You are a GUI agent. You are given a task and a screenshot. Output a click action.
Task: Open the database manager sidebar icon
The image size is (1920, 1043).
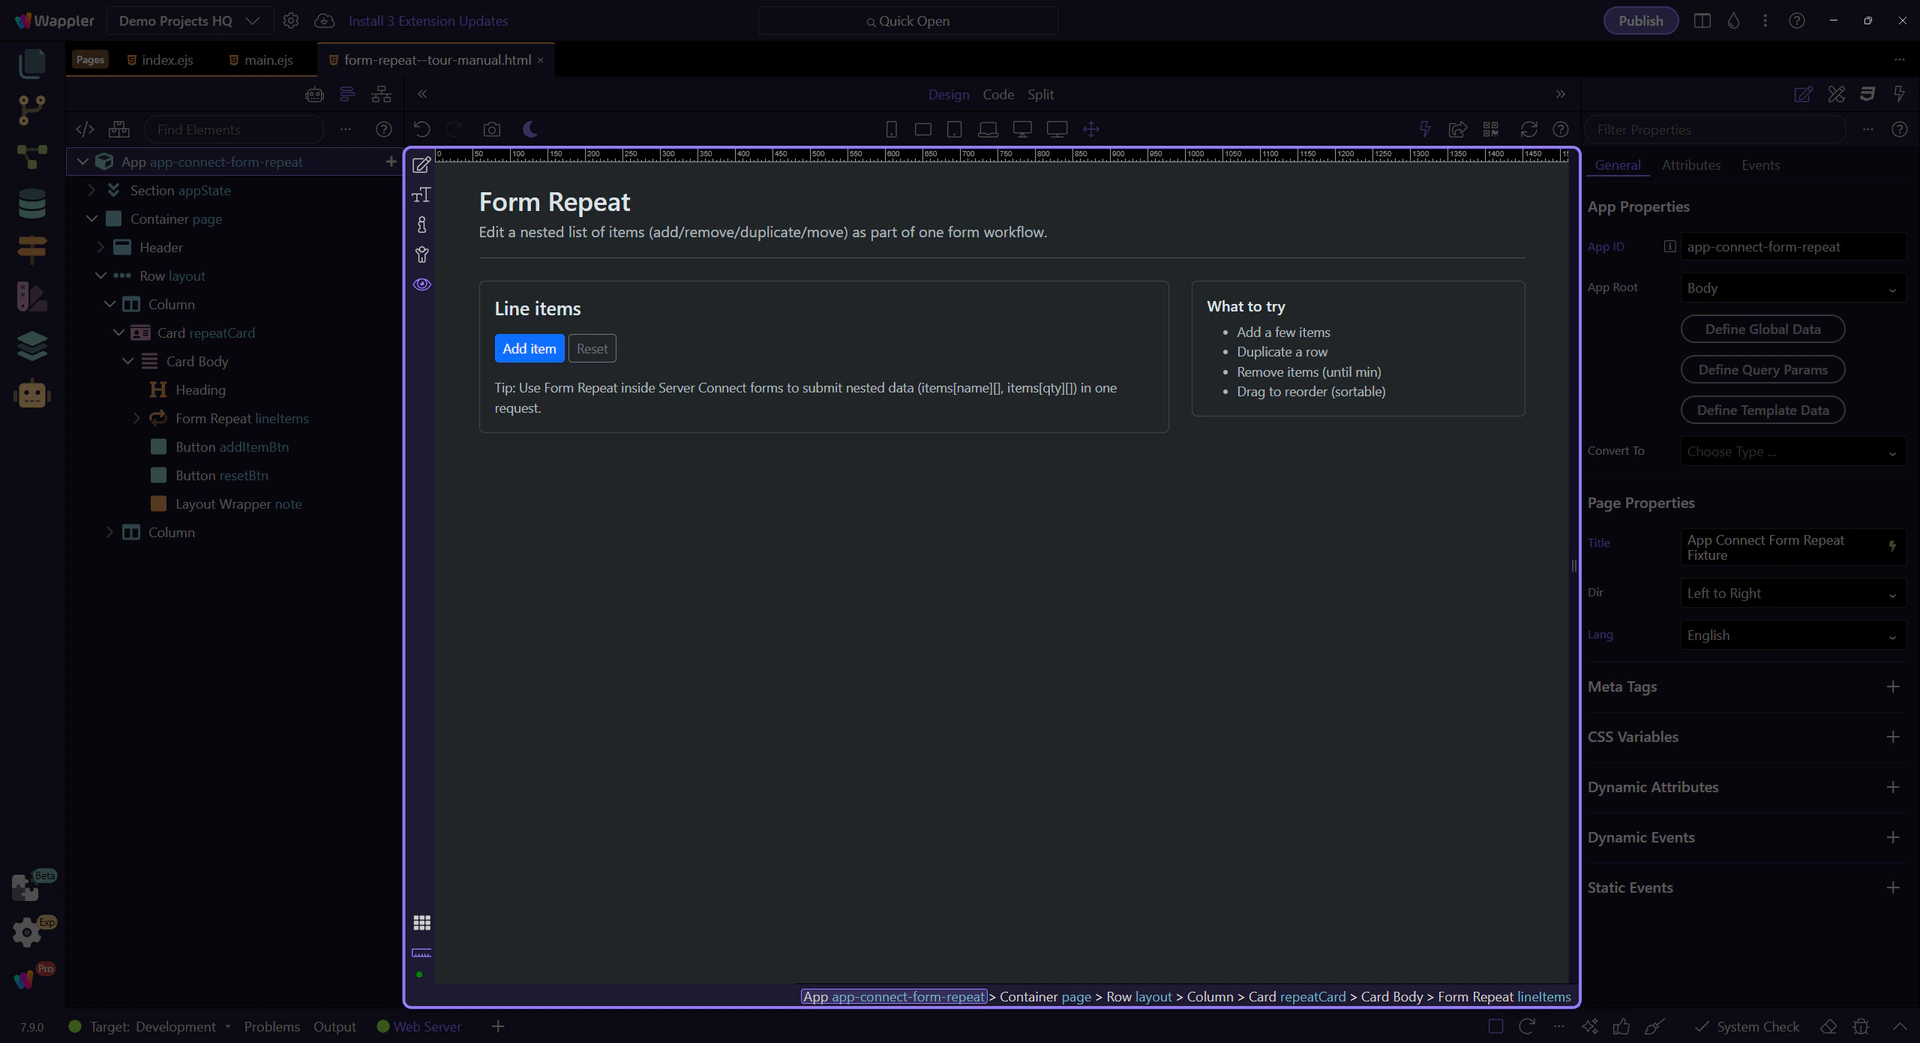click(32, 204)
